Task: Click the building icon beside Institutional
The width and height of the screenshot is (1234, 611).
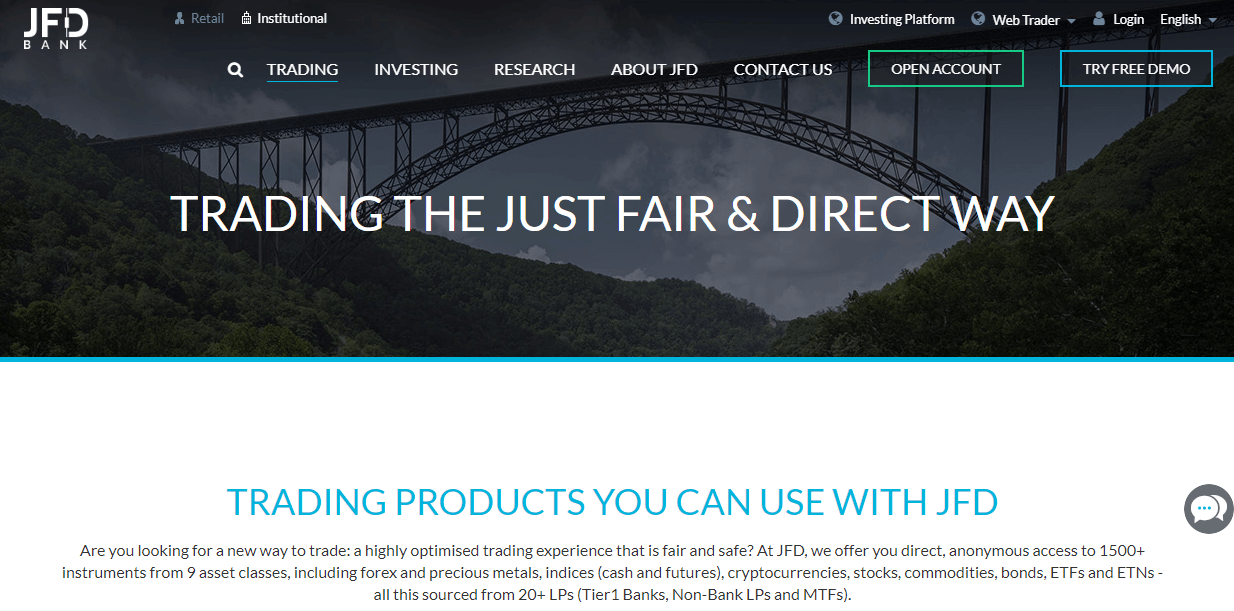Action: tap(246, 18)
